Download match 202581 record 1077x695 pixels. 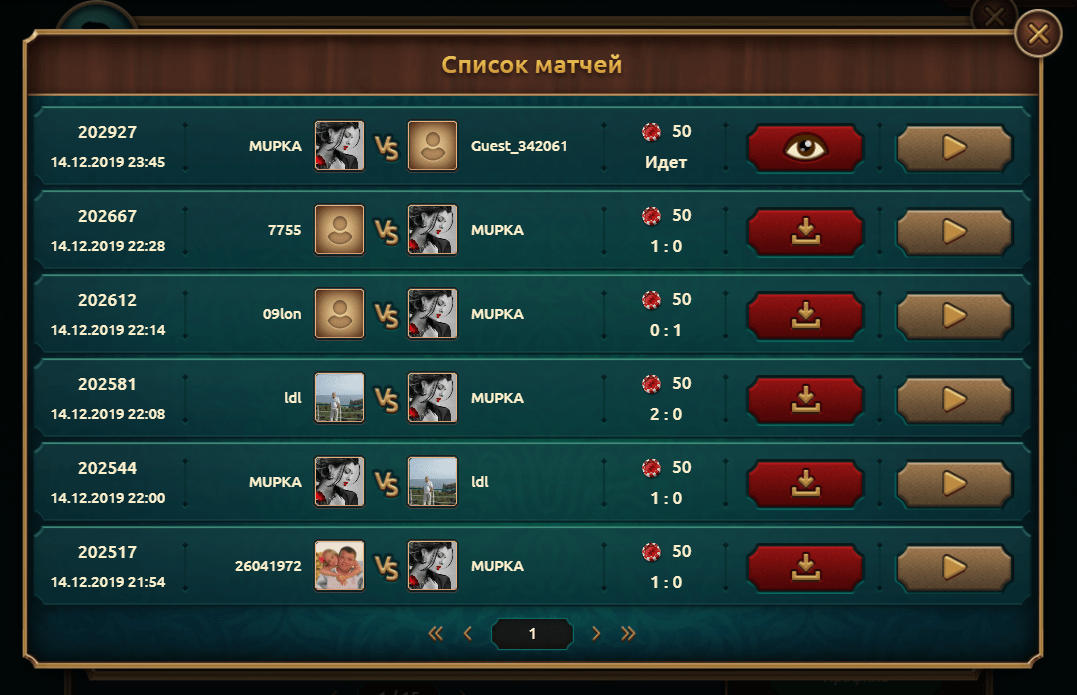click(x=805, y=400)
